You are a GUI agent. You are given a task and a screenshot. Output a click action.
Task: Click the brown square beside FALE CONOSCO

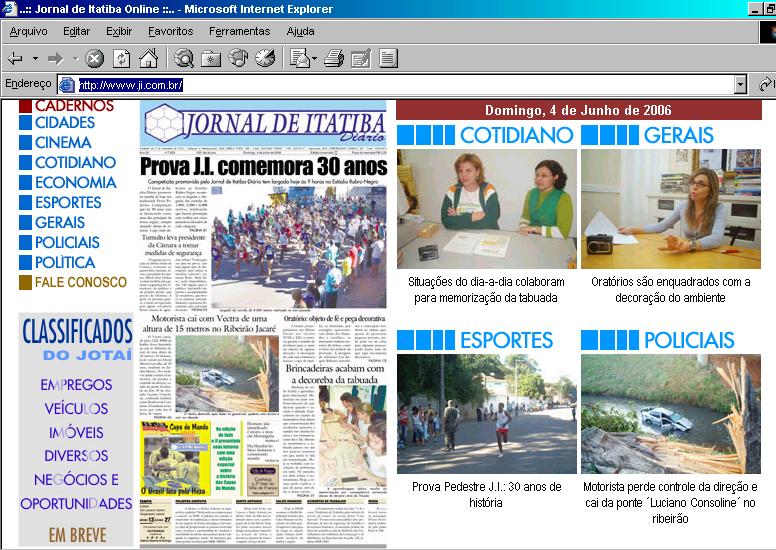click(25, 282)
